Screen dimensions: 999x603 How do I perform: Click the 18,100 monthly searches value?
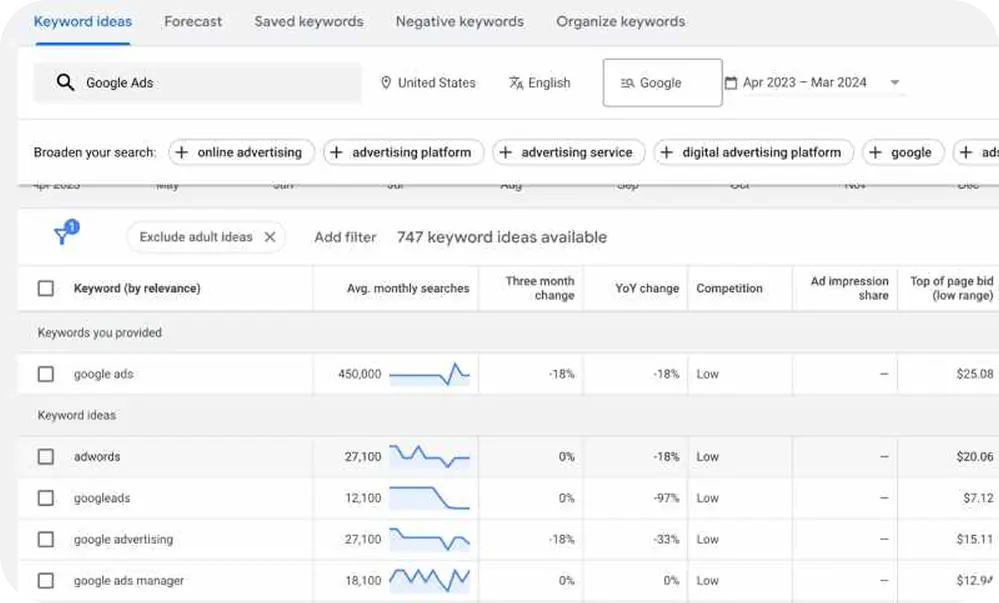(363, 581)
